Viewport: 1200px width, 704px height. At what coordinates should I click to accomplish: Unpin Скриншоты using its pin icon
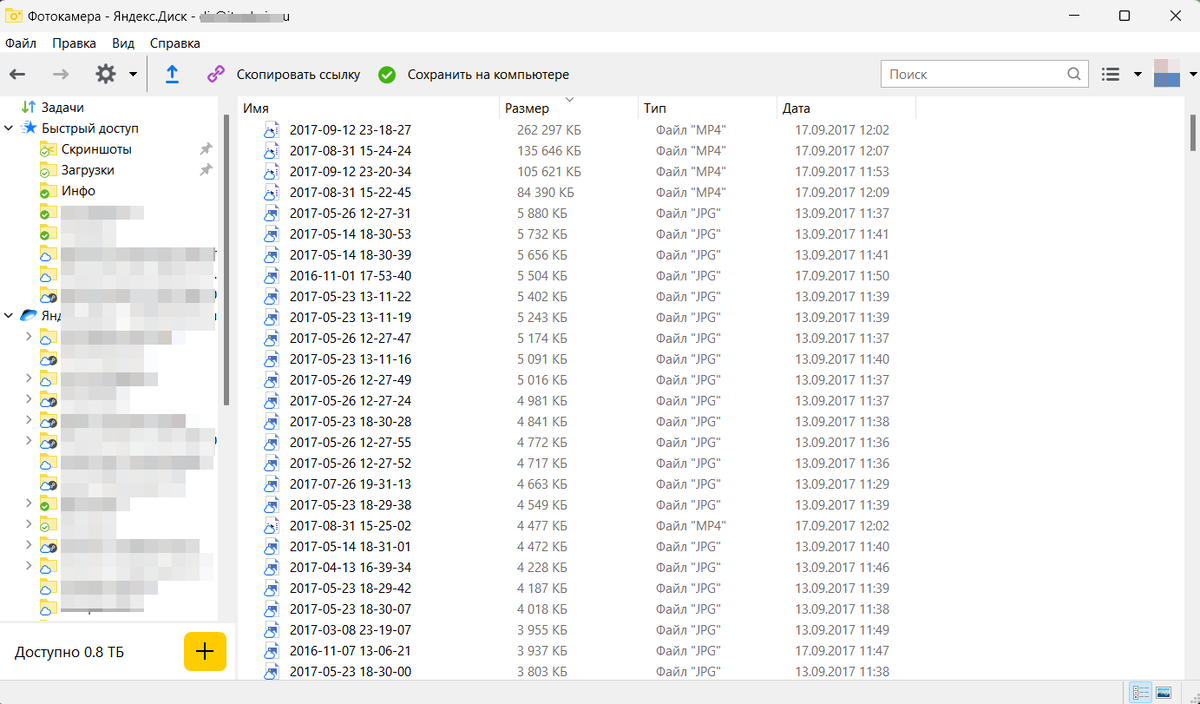coord(206,149)
